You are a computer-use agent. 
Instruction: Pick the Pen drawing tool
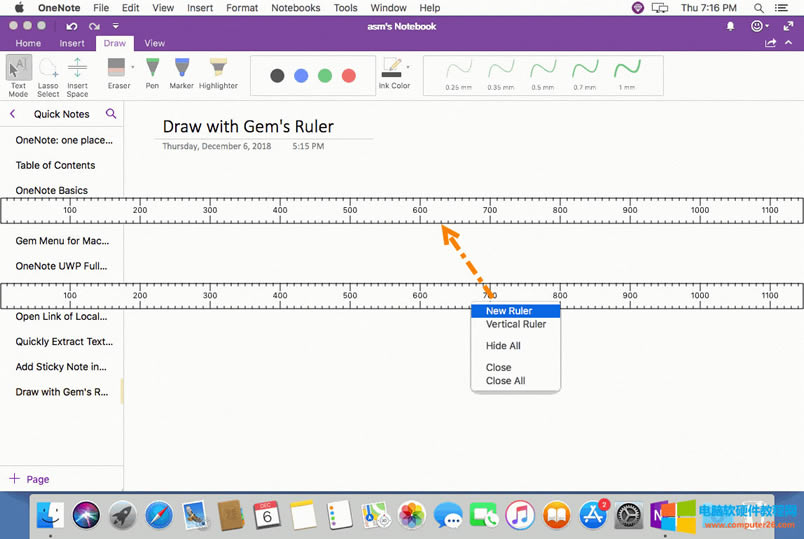point(152,72)
